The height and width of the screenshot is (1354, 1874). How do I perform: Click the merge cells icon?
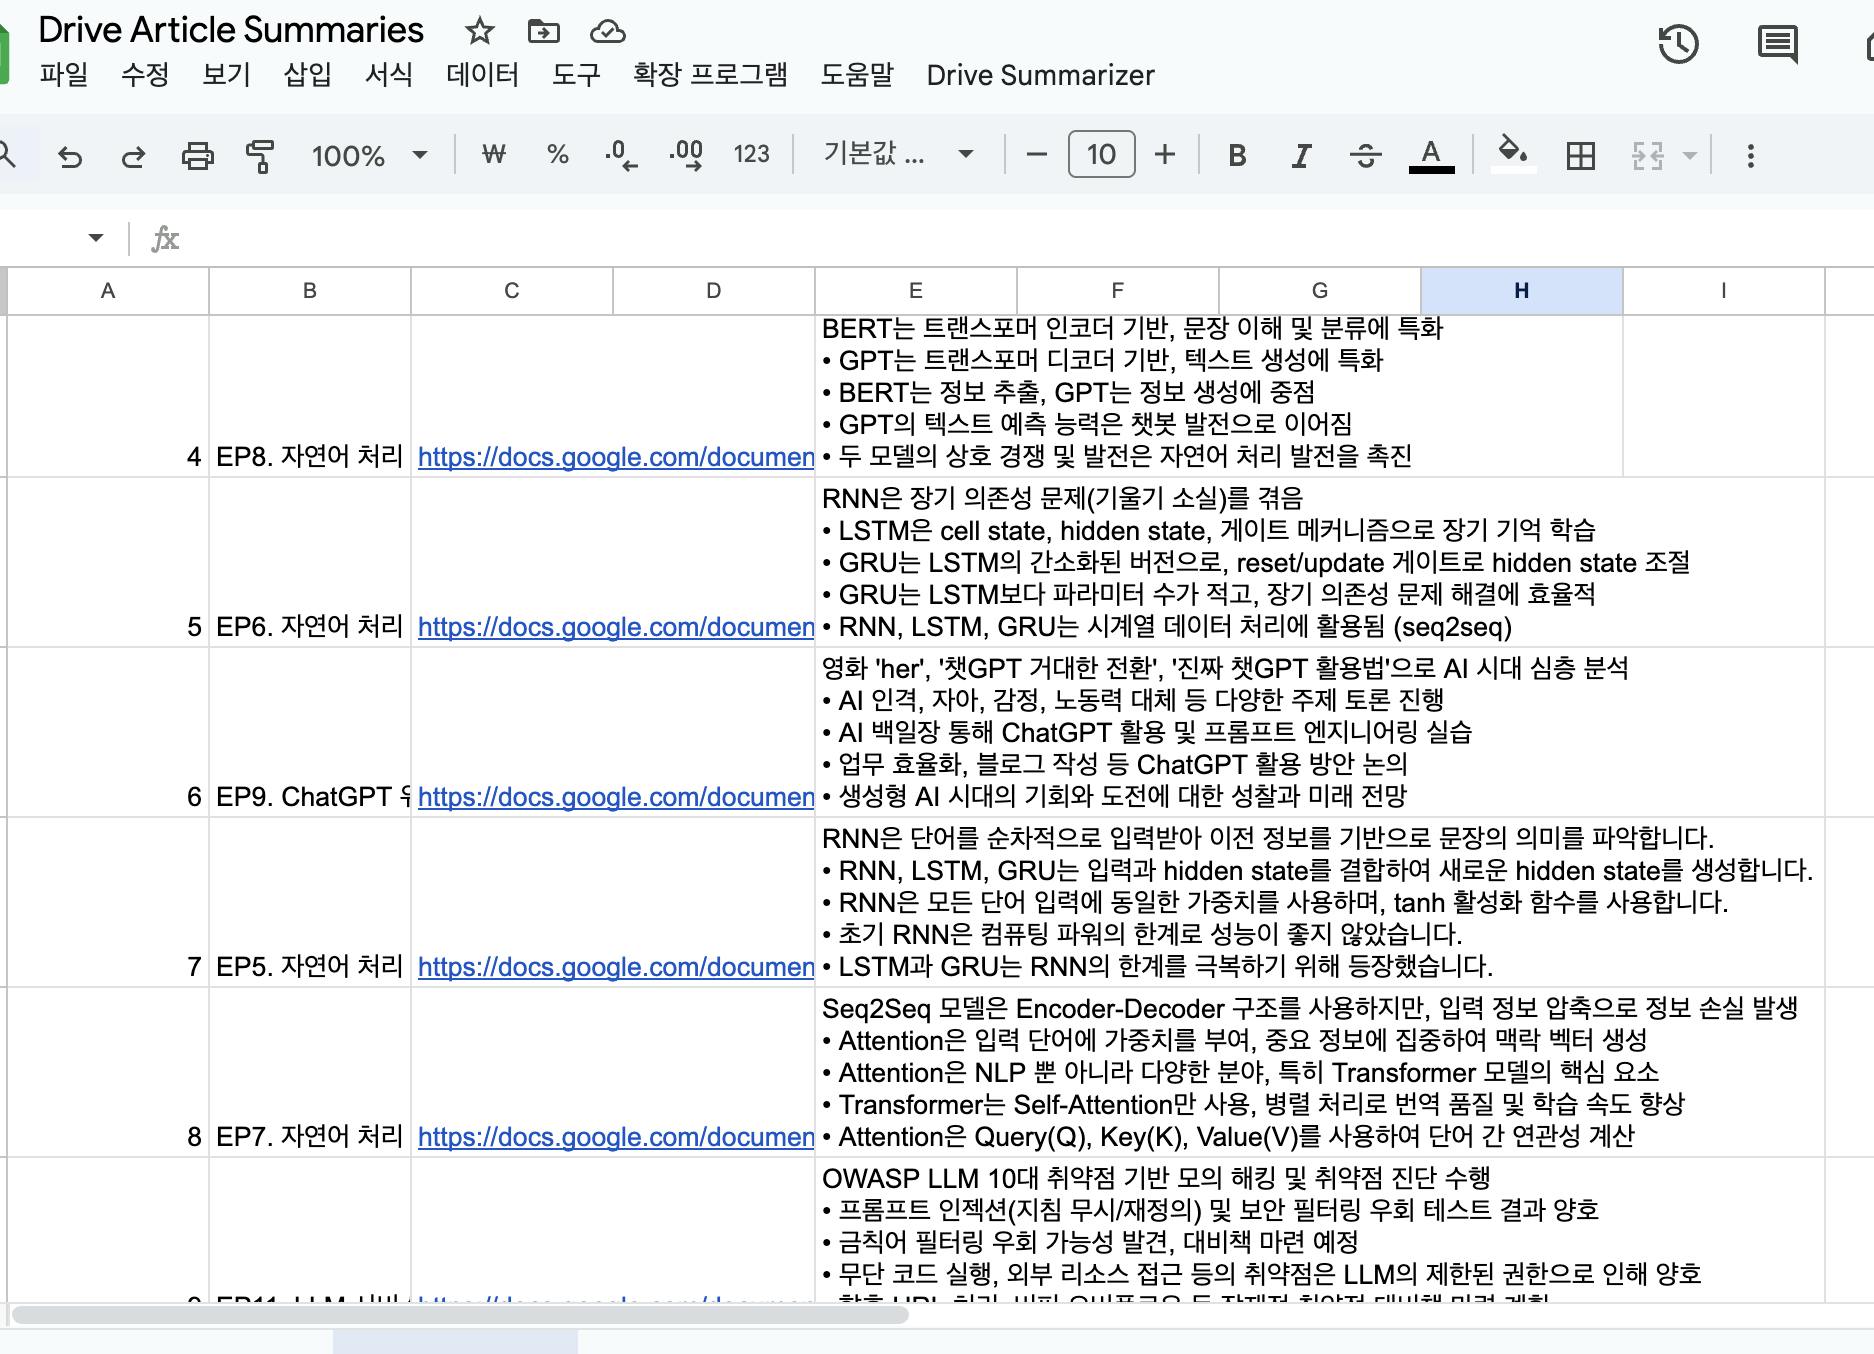click(x=1647, y=156)
